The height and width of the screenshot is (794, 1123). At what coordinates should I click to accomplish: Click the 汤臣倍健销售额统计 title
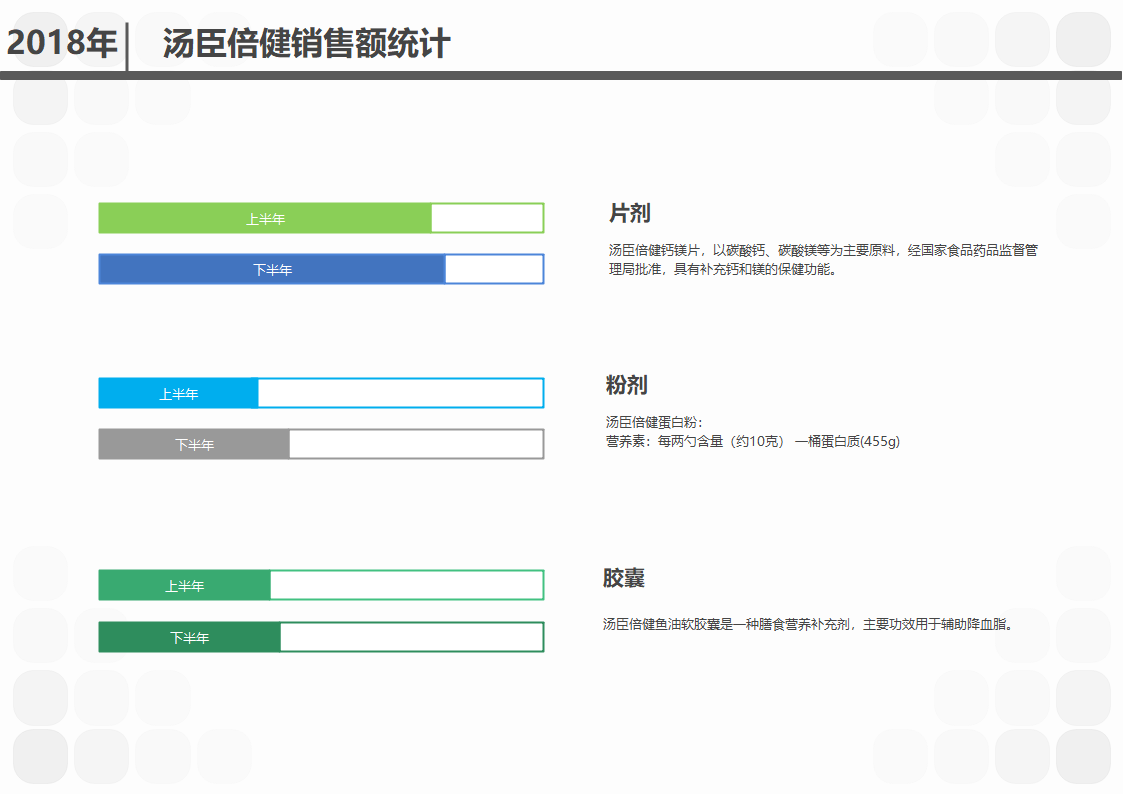307,44
